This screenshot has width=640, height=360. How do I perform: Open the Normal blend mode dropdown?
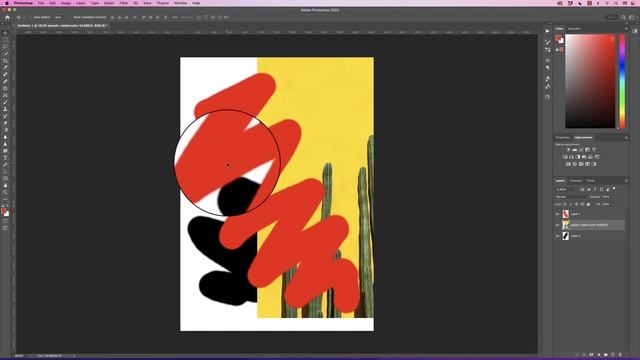pyautogui.click(x=571, y=197)
